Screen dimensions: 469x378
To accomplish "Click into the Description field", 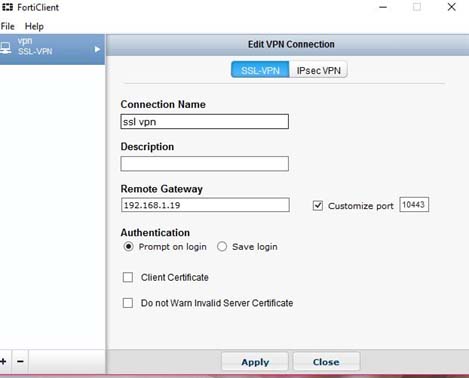I will coord(205,164).
